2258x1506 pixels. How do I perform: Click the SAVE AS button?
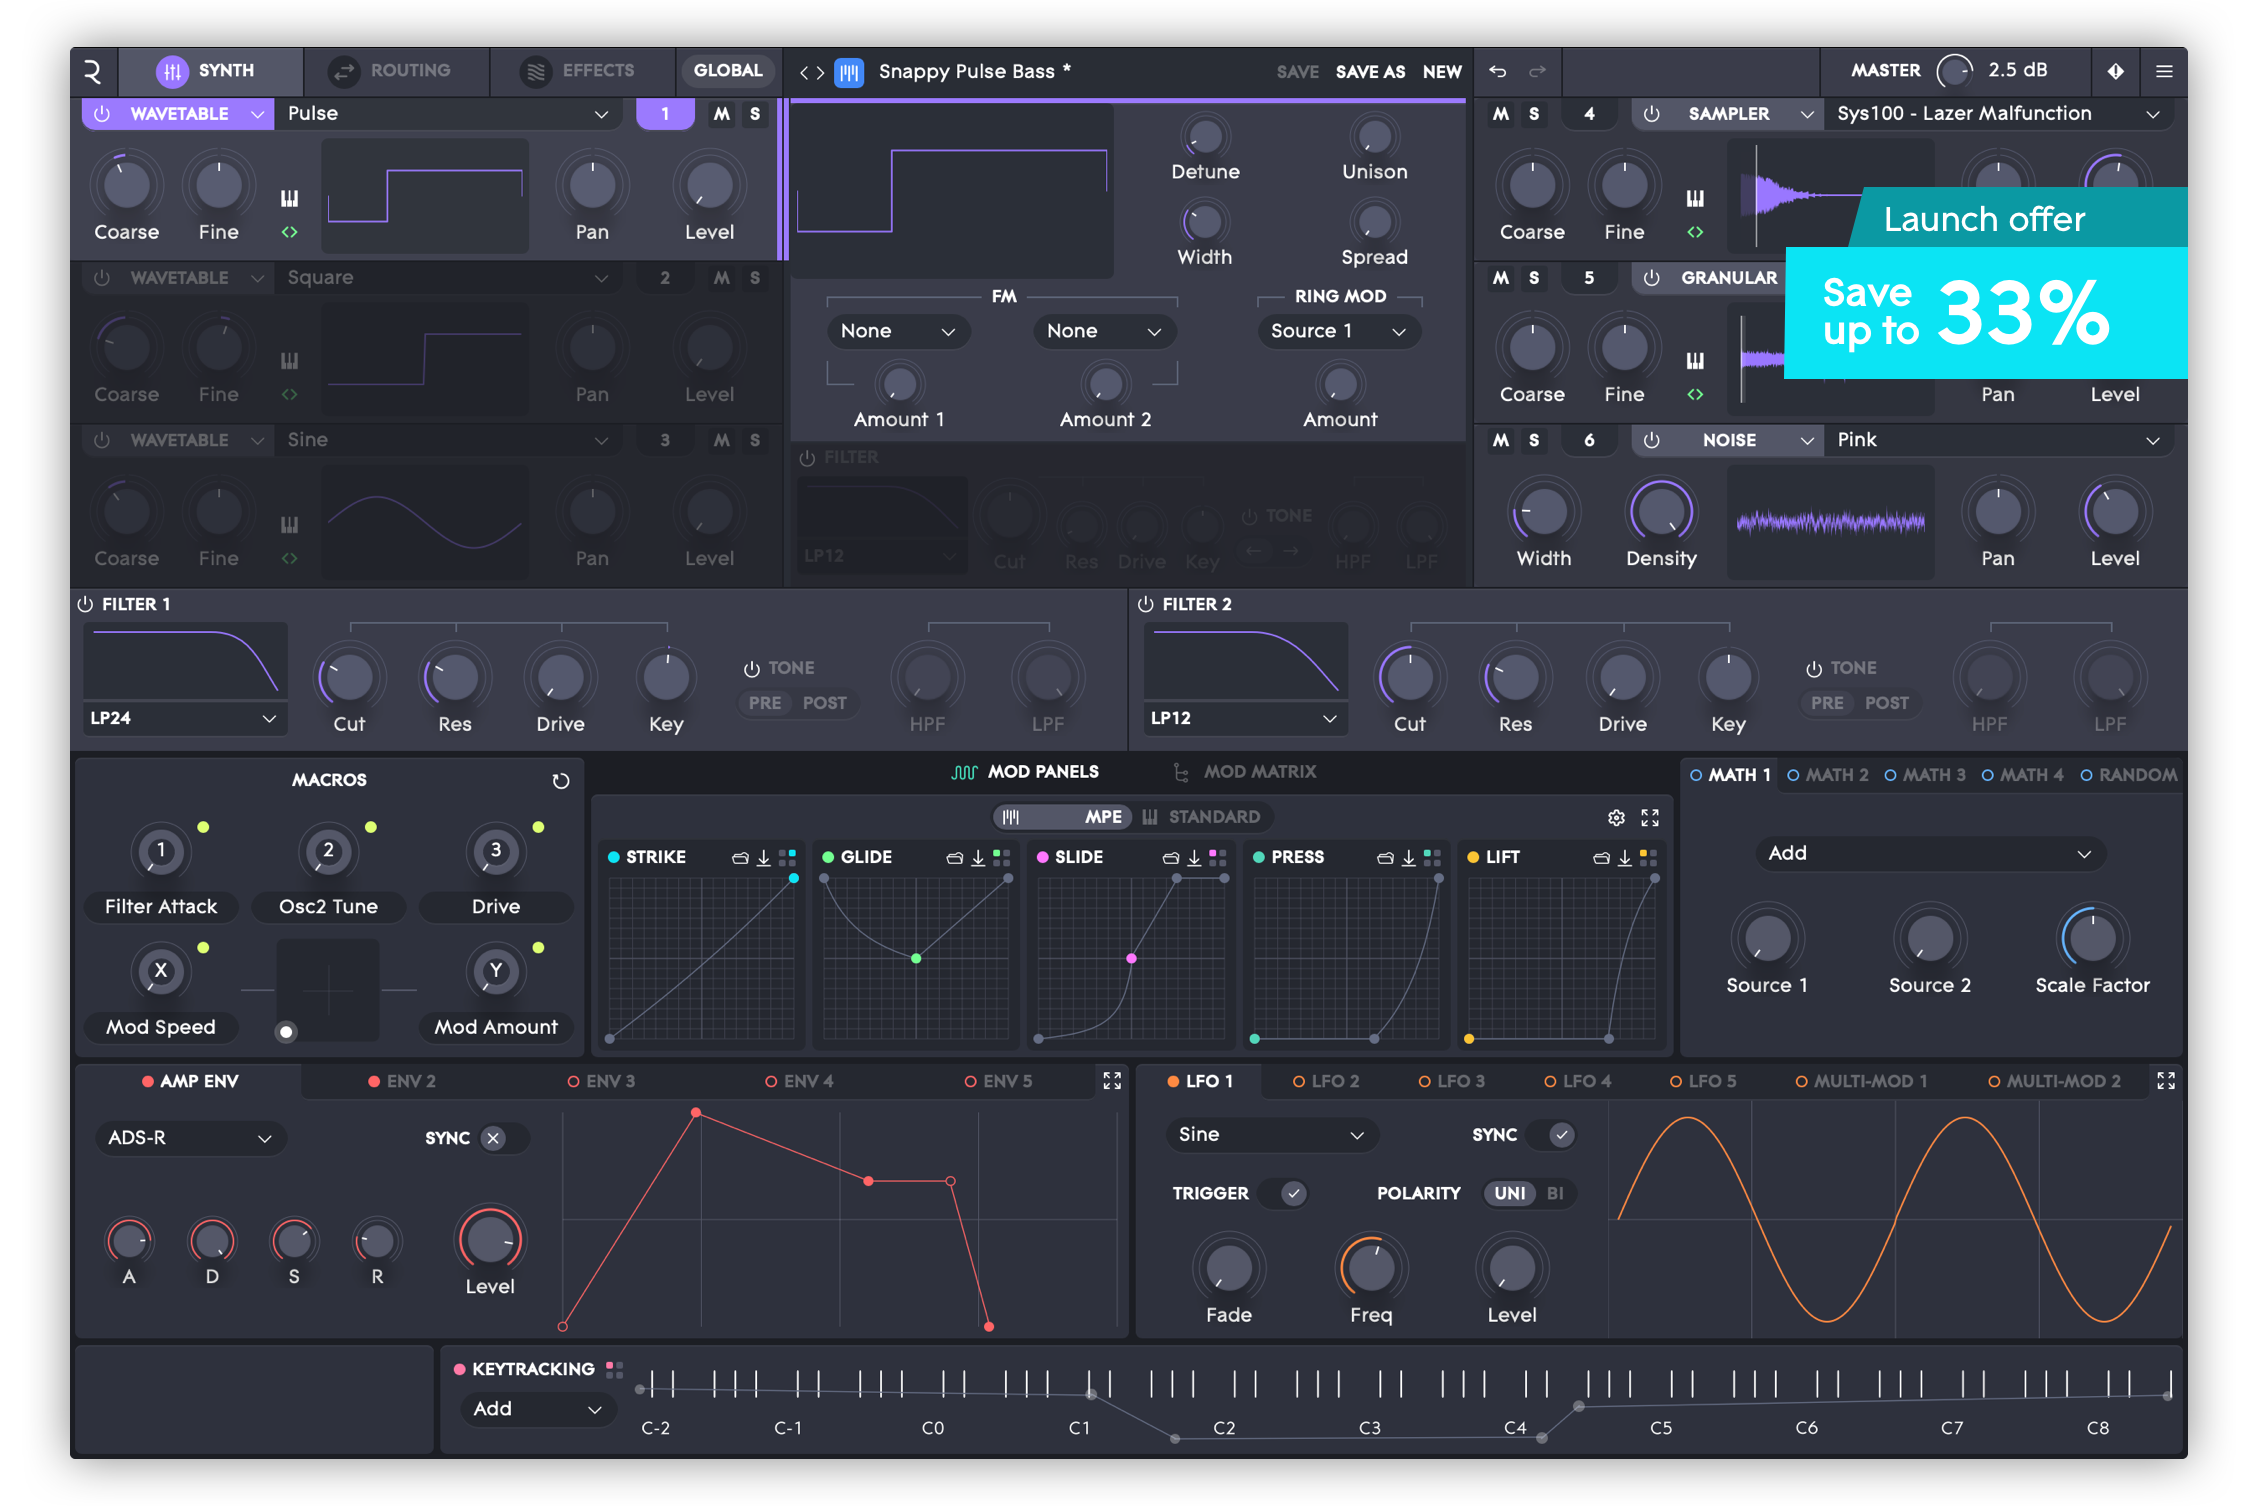(1370, 72)
